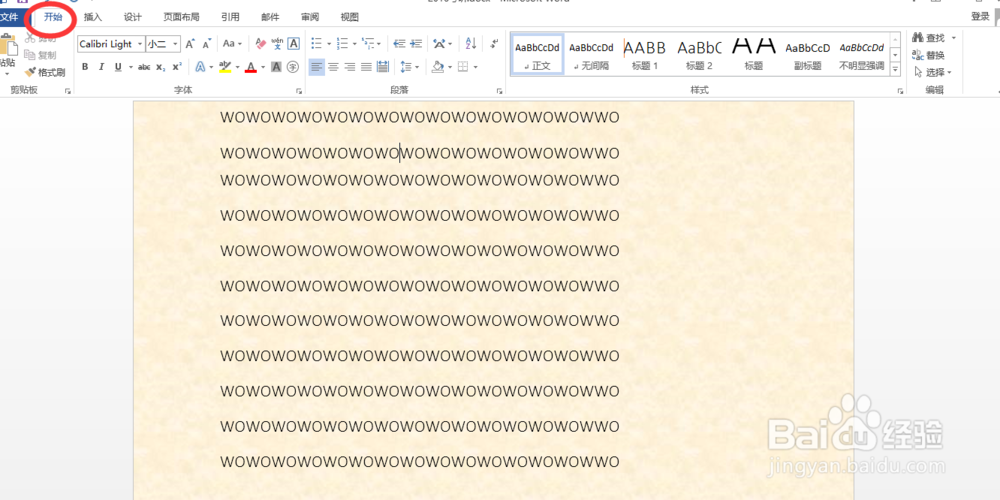This screenshot has width=1000, height=500.
Task: Open the Calibri Light font name dropdown
Action: pos(140,44)
